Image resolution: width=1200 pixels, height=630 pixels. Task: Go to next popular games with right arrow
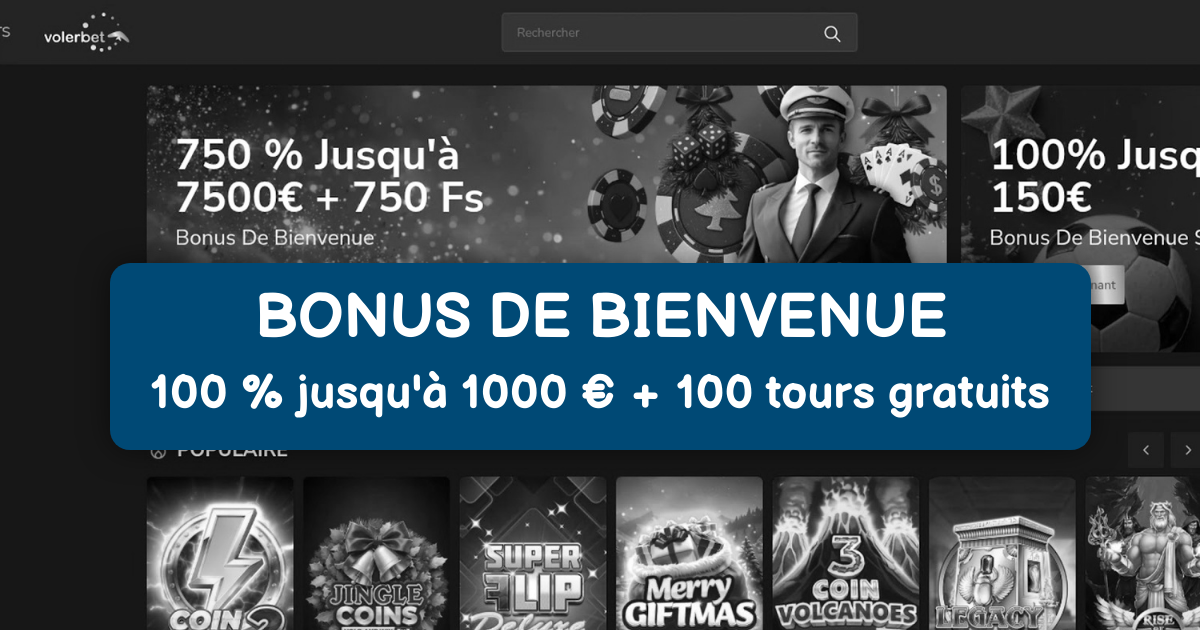click(x=1186, y=450)
